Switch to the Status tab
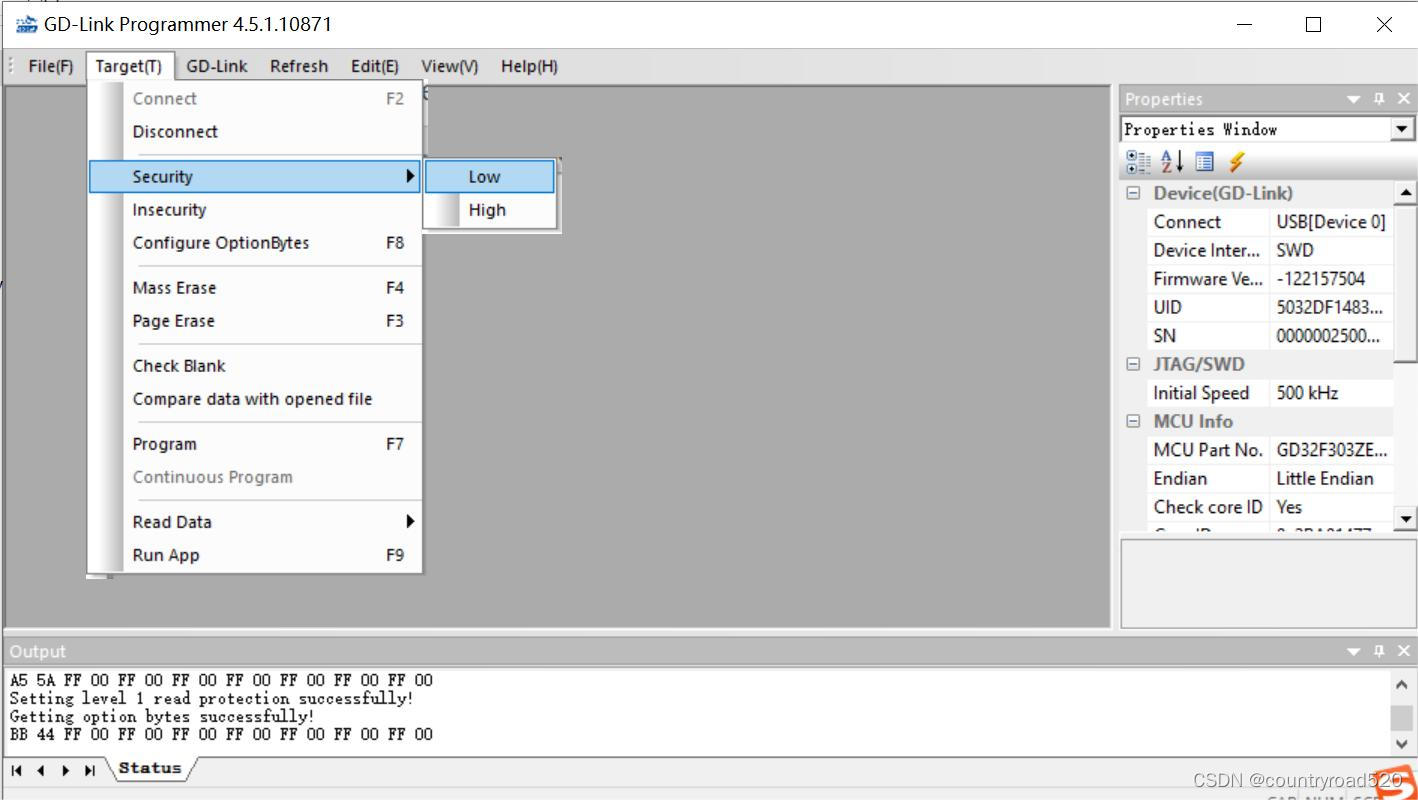Viewport: 1418px width, 800px height. [150, 768]
